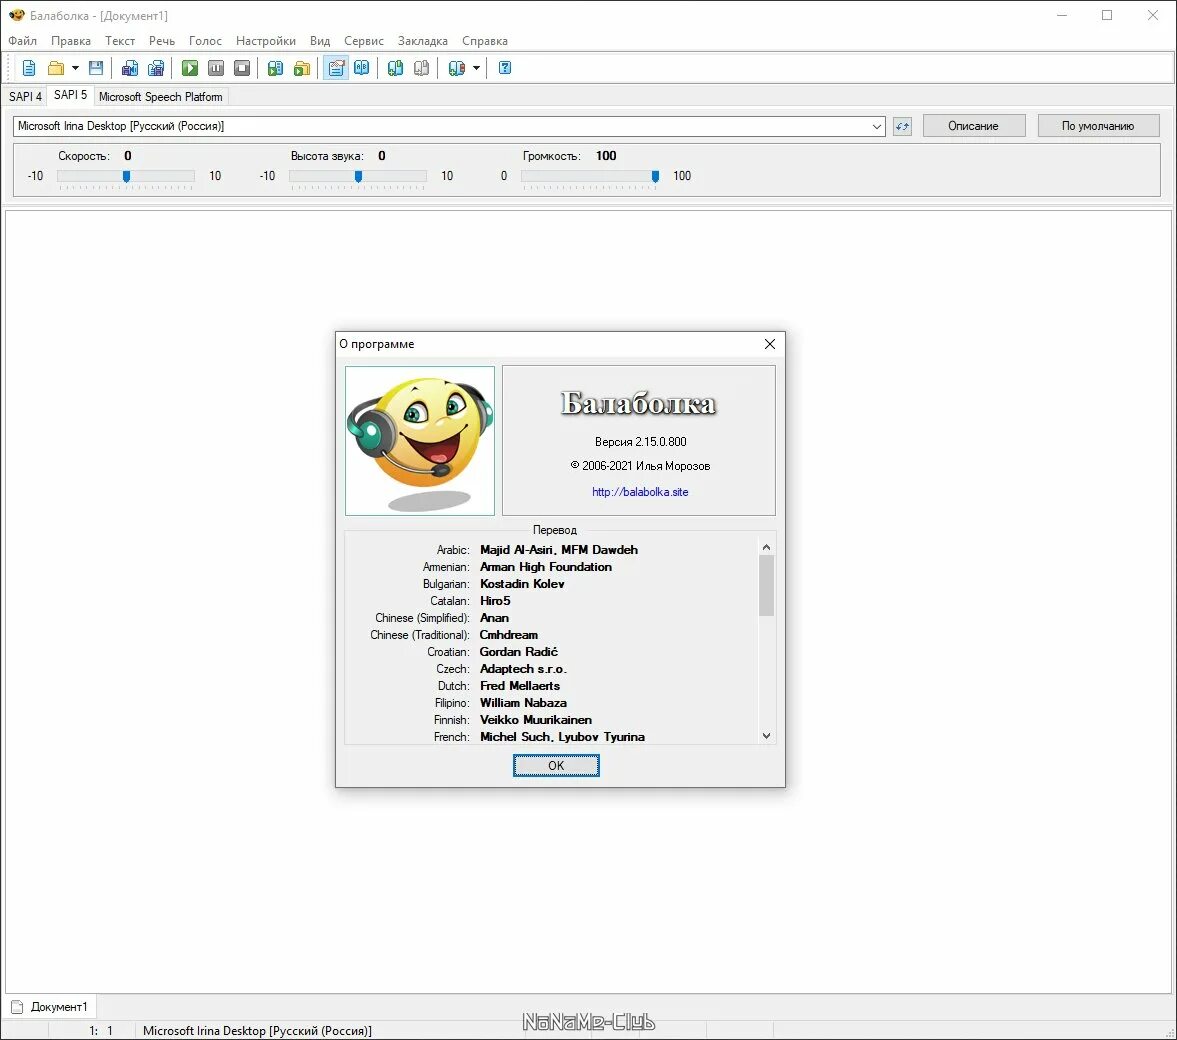The image size is (1177, 1040).
Task: Open the Голос menu
Action: click(205, 41)
